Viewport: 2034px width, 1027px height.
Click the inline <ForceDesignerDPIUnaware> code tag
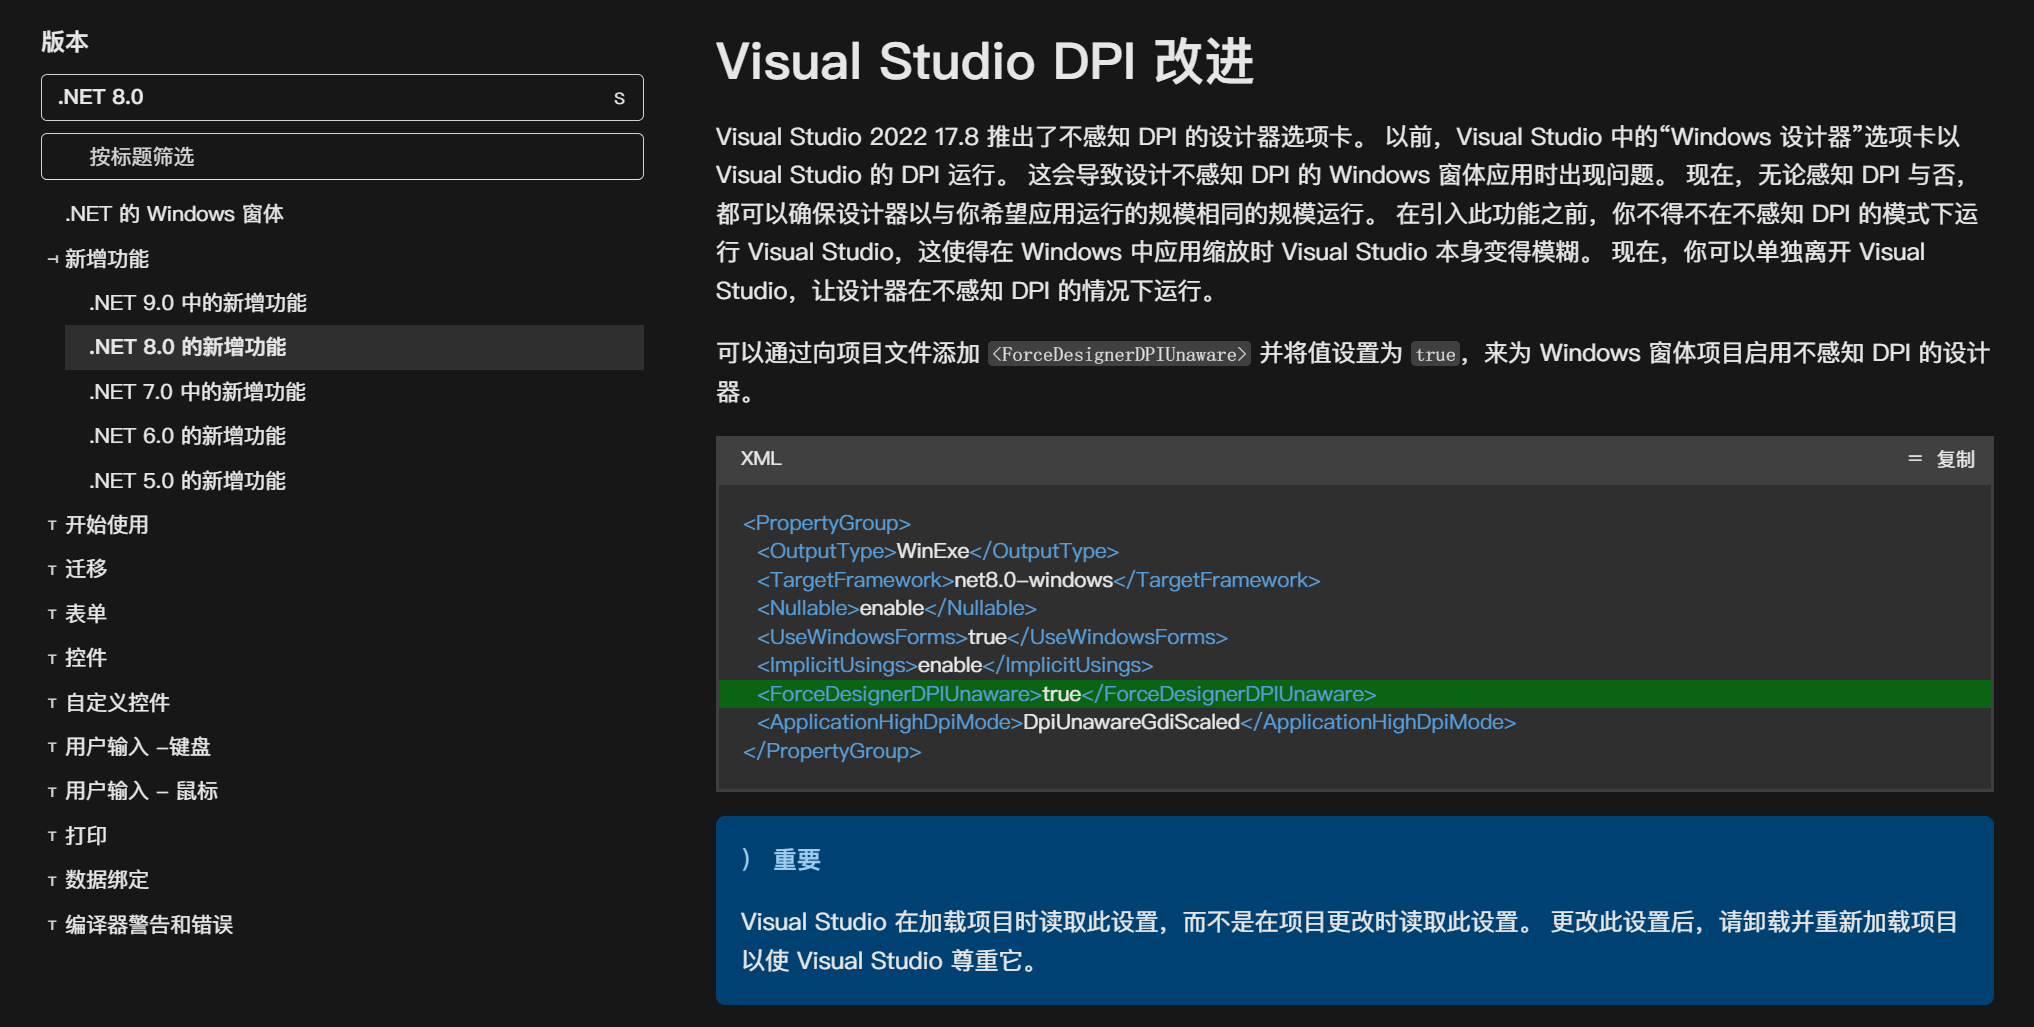click(1119, 354)
